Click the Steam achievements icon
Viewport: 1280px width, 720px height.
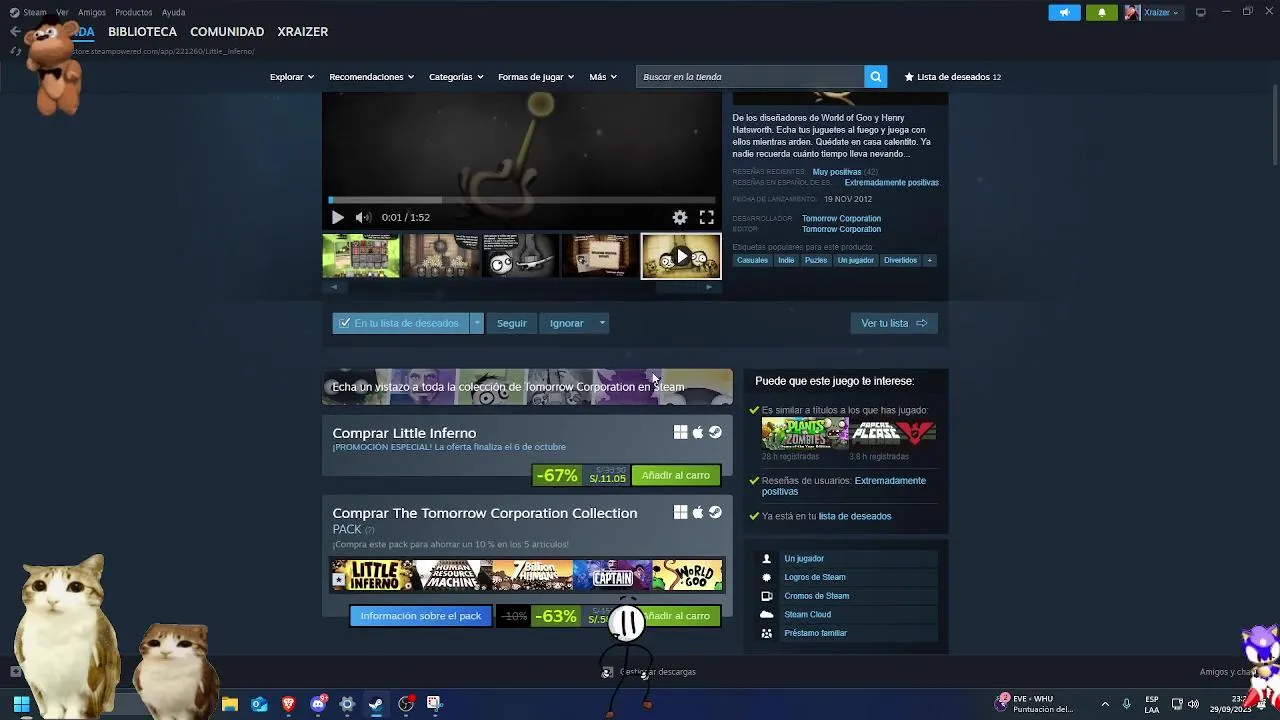click(767, 577)
